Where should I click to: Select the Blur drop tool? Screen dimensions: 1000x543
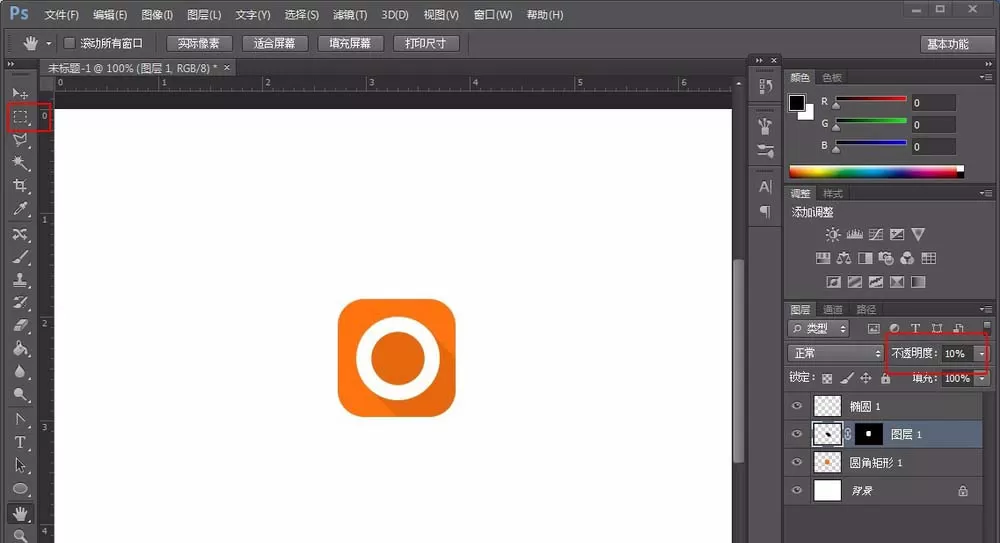[x=20, y=371]
